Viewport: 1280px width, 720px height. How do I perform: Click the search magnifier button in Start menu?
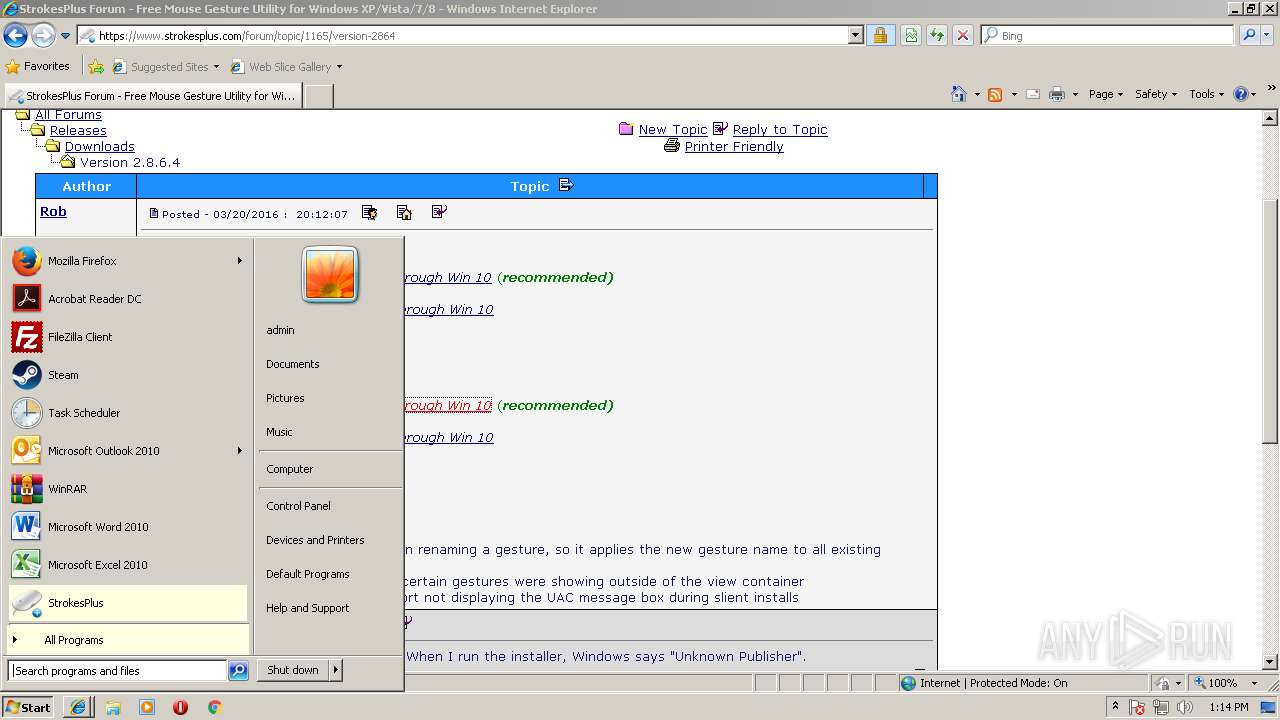pyautogui.click(x=238, y=671)
